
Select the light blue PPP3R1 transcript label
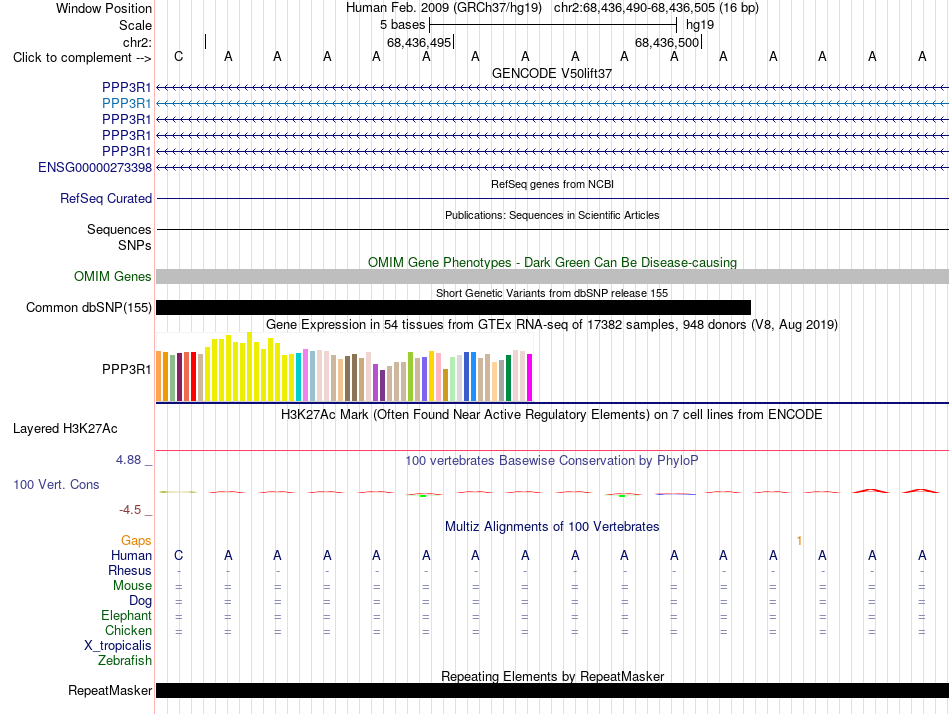coord(126,103)
